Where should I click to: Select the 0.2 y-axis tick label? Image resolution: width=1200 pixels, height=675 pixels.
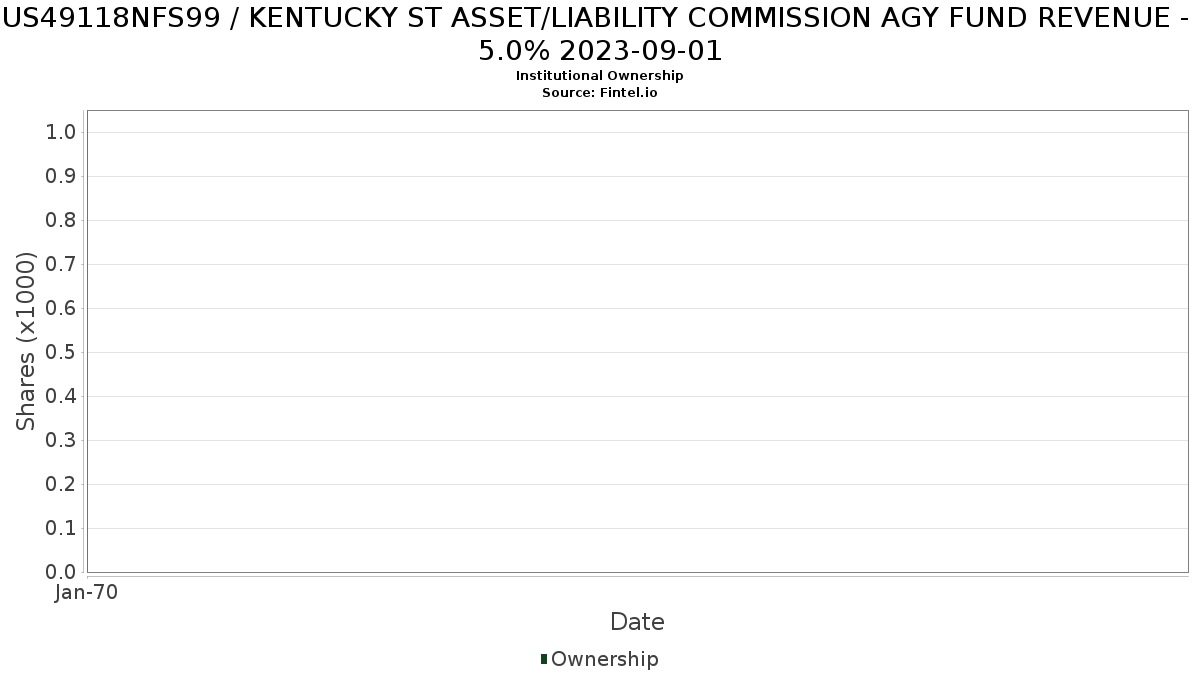[60, 485]
